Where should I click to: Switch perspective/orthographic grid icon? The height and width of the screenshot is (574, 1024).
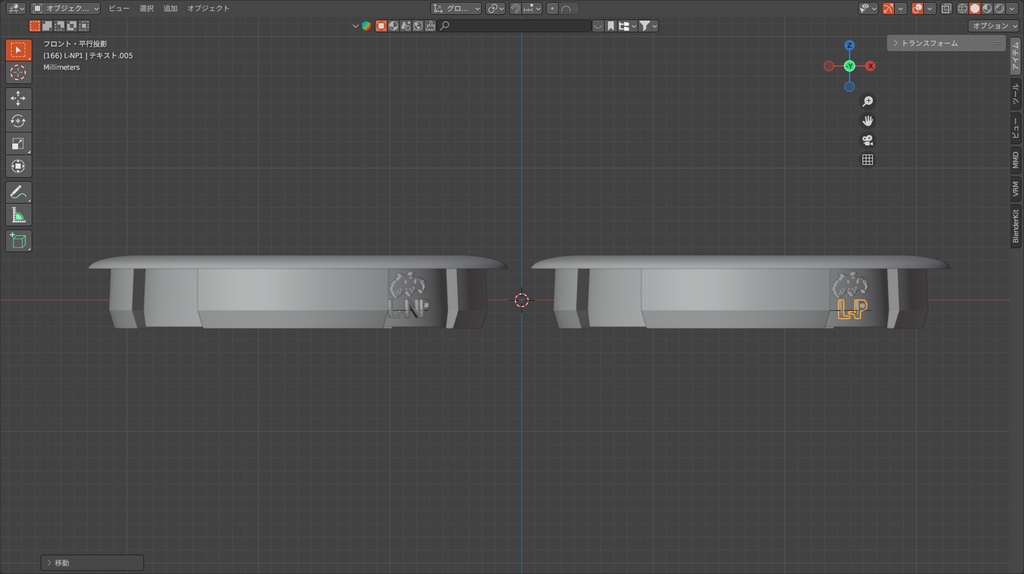867,160
